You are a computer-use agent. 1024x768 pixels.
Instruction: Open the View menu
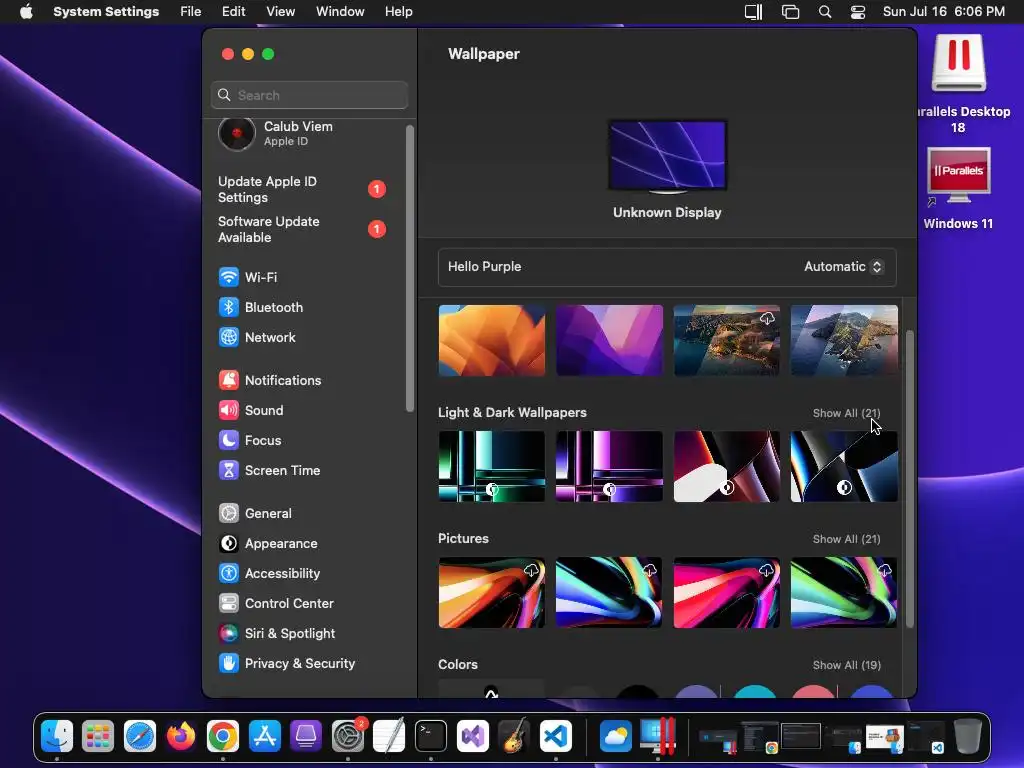(280, 12)
